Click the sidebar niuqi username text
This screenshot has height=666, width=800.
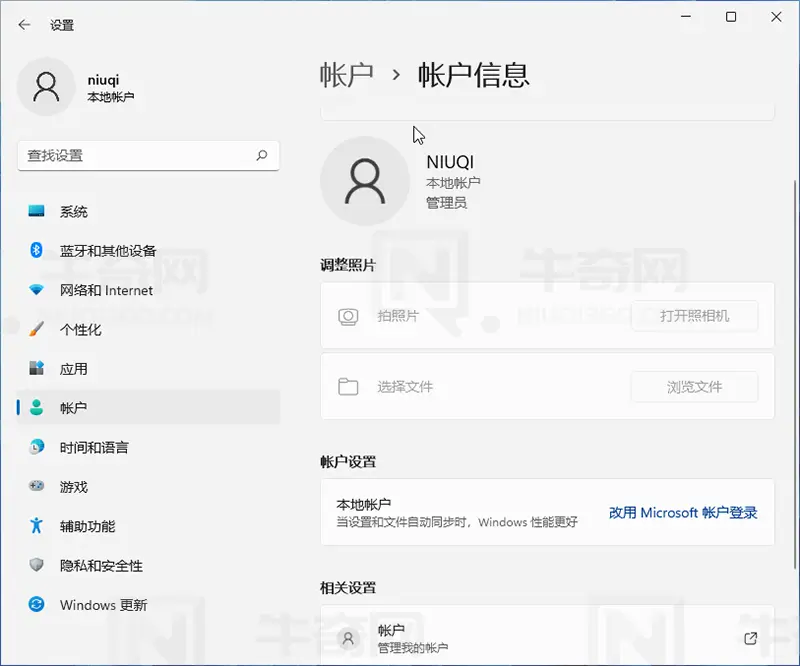click(103, 80)
